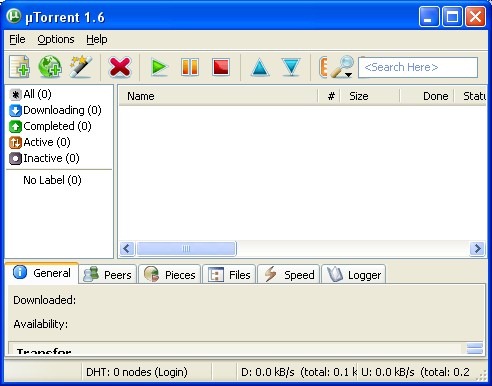The width and height of the screenshot is (492, 386).
Task: Switch to the General tab
Action: [42, 273]
